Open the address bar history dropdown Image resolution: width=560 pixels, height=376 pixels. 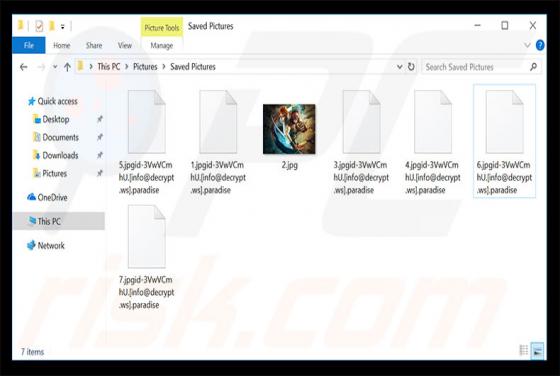(x=400, y=67)
